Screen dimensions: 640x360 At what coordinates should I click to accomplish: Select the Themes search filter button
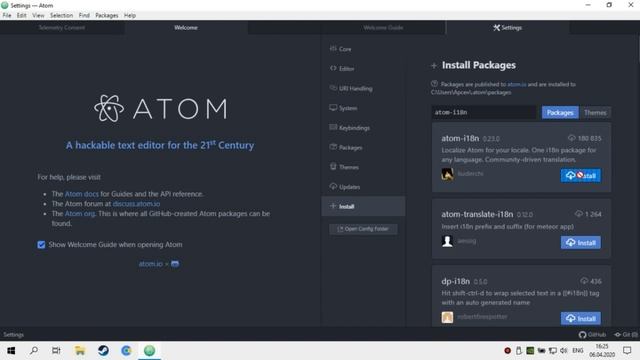(x=595, y=113)
